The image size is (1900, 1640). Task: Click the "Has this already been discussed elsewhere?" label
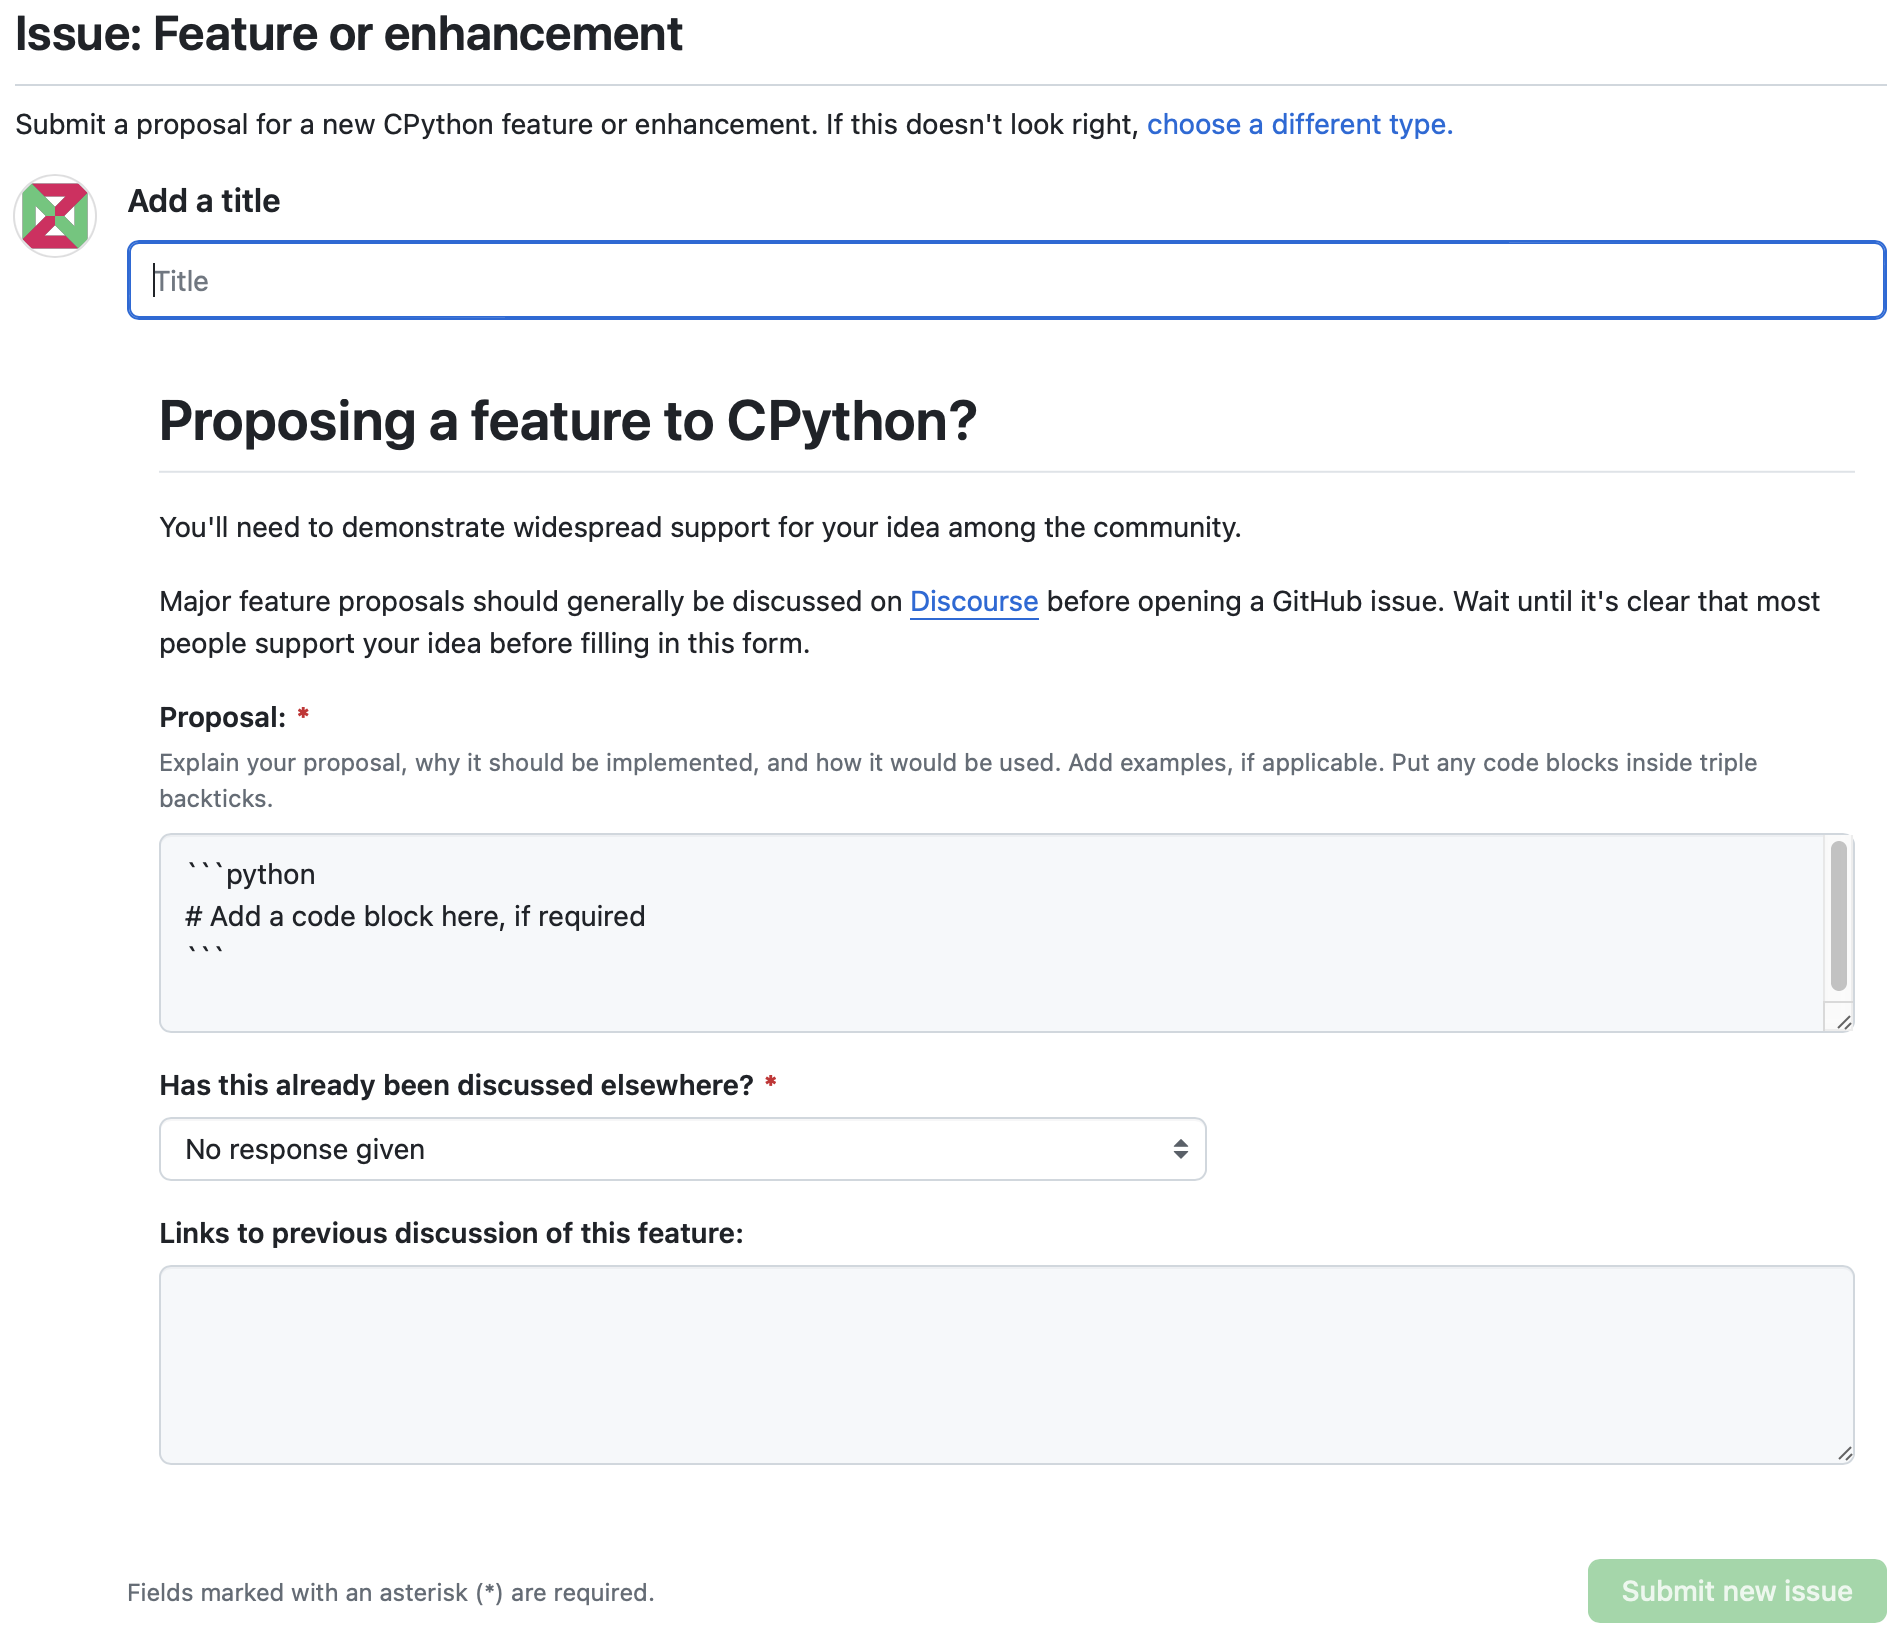pos(456,1085)
